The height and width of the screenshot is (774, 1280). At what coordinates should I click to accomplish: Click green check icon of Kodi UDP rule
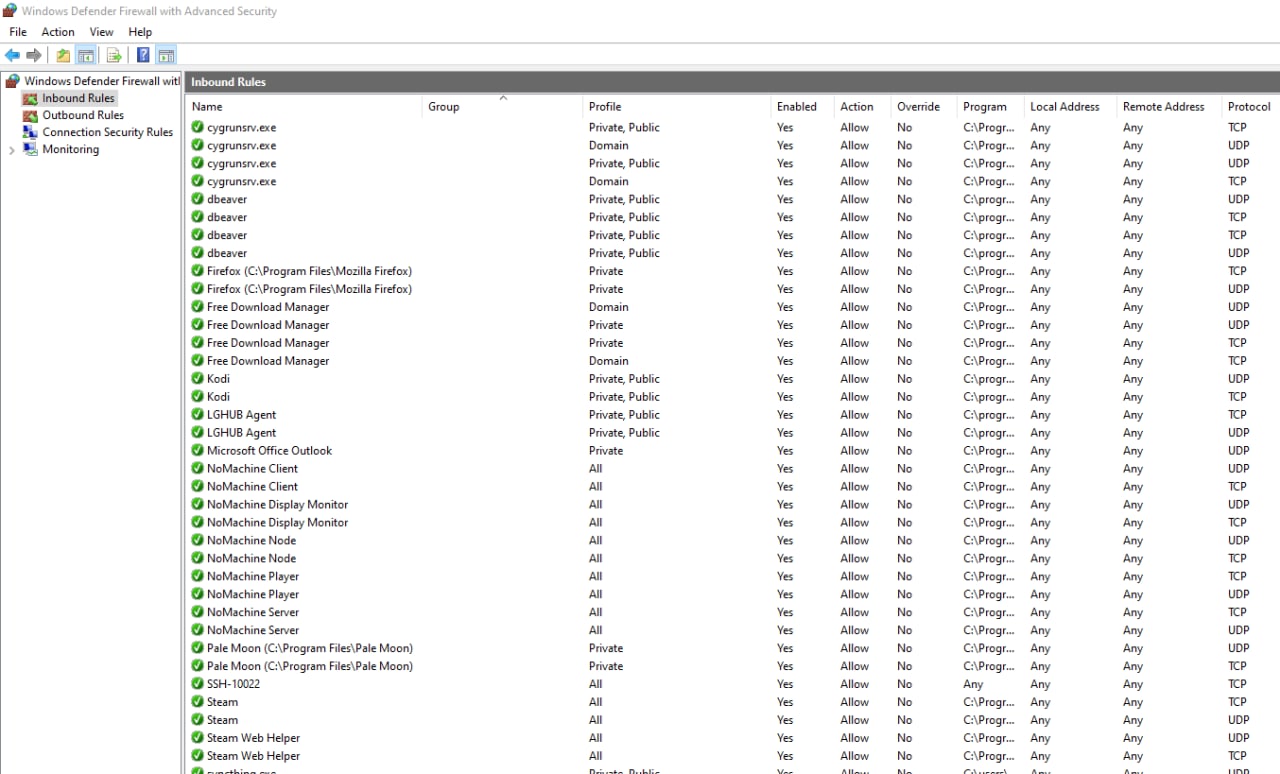[198, 378]
